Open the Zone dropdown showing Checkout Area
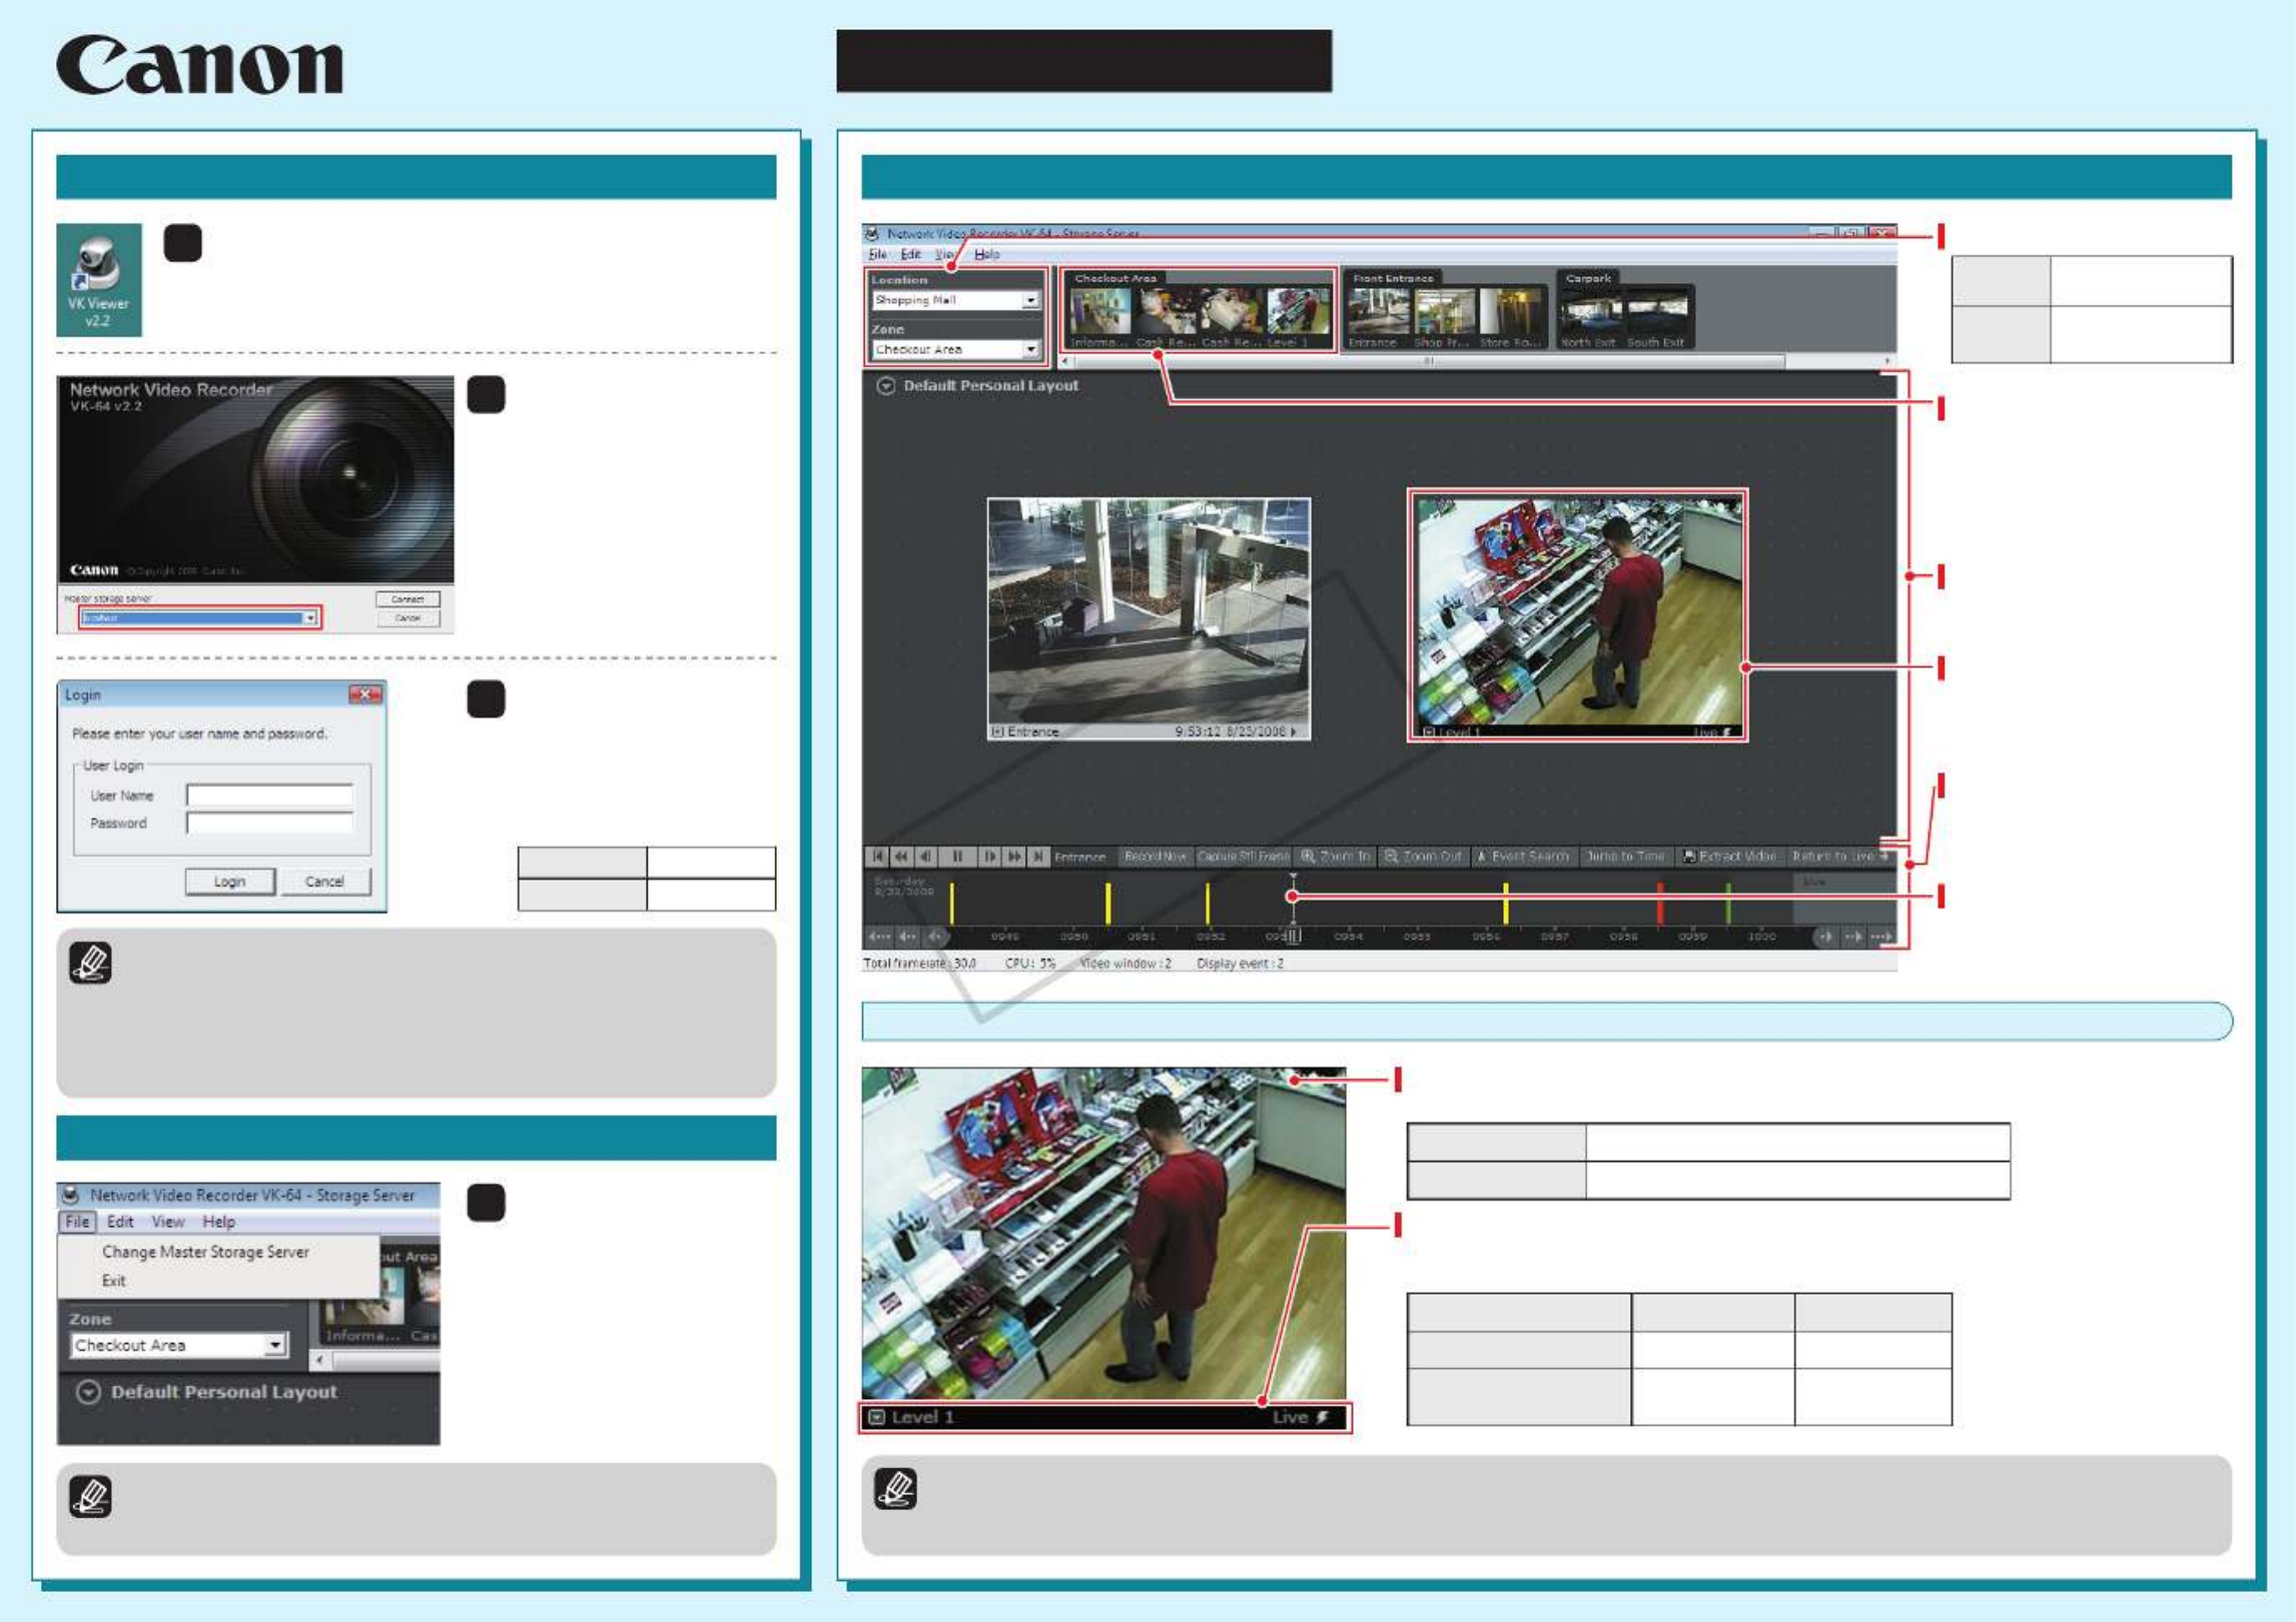 click(x=1031, y=350)
